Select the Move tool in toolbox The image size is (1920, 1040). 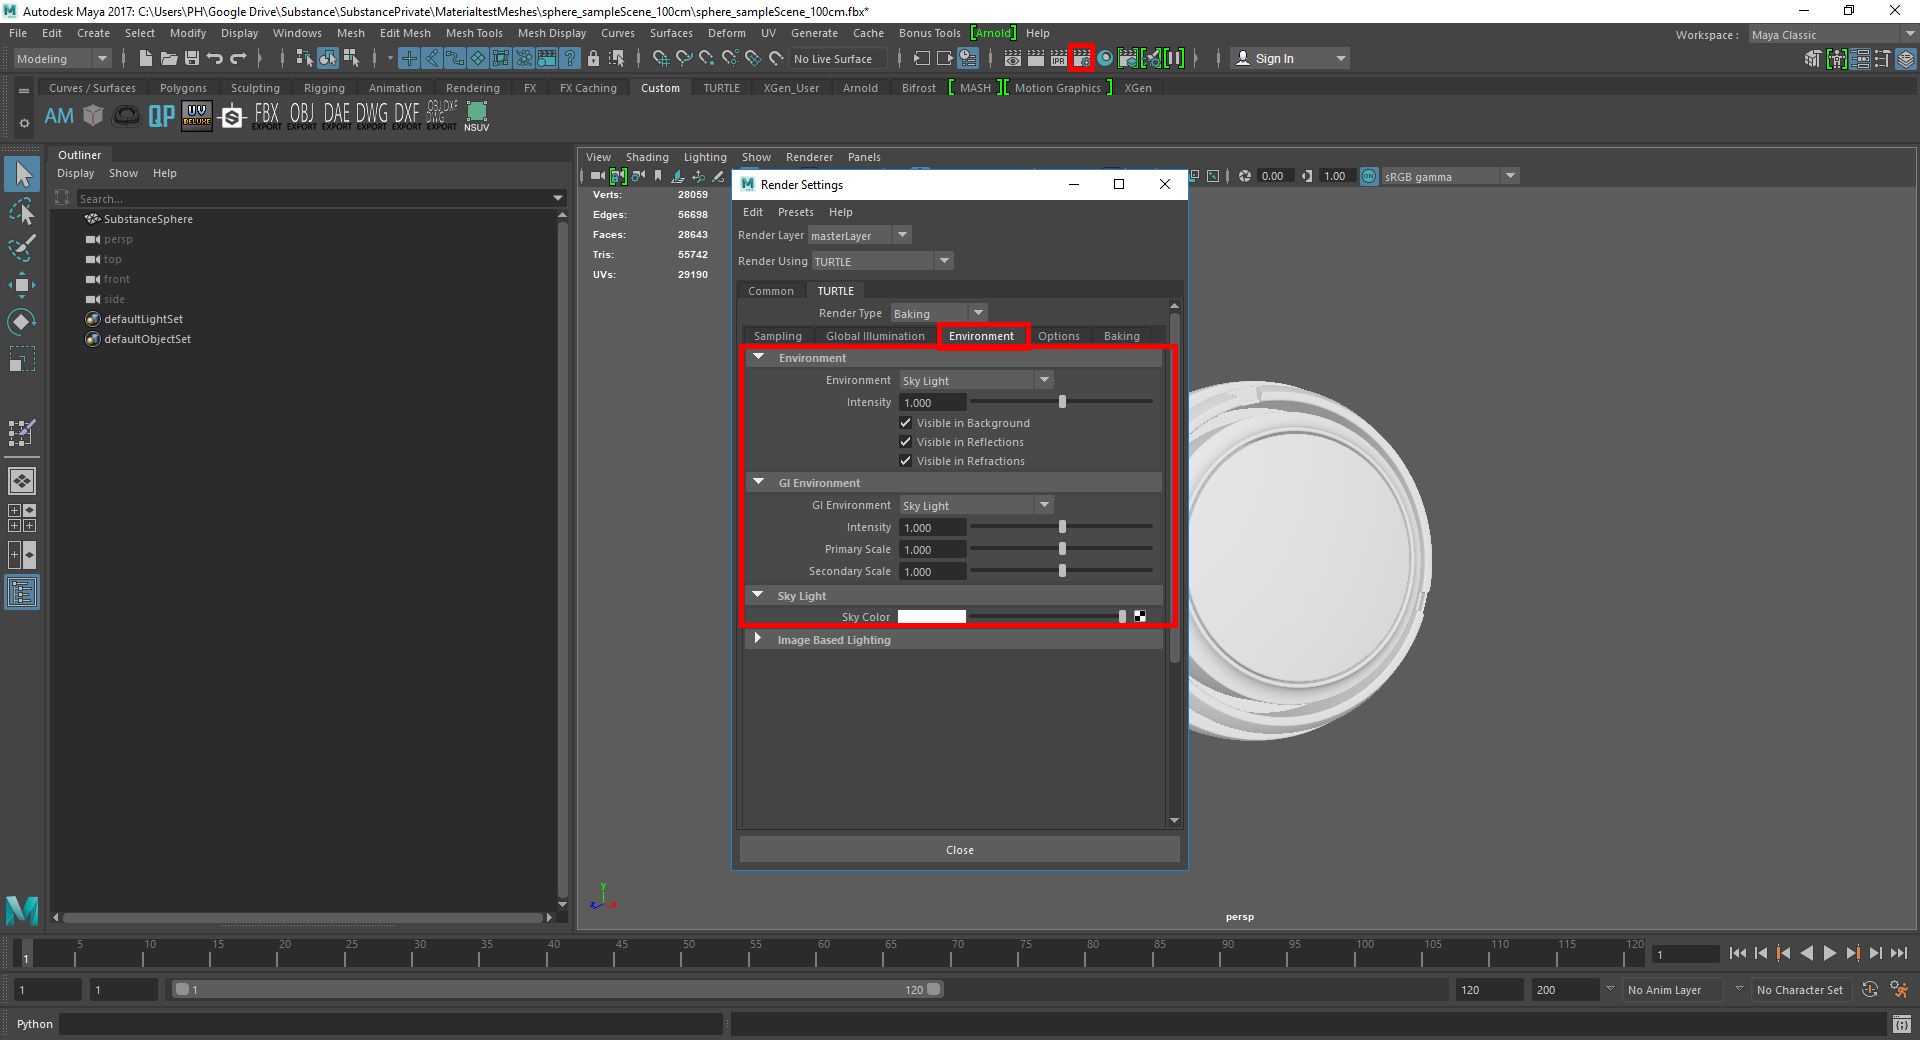point(22,285)
